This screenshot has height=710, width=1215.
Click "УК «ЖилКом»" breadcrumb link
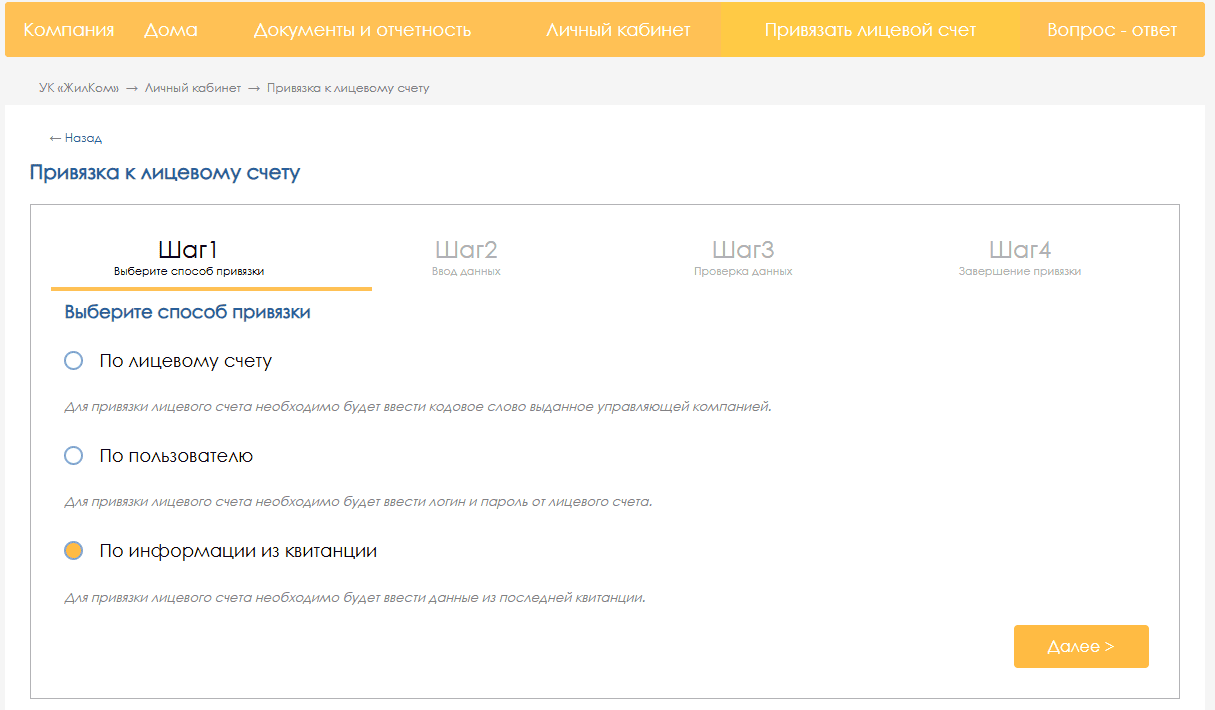coord(79,88)
